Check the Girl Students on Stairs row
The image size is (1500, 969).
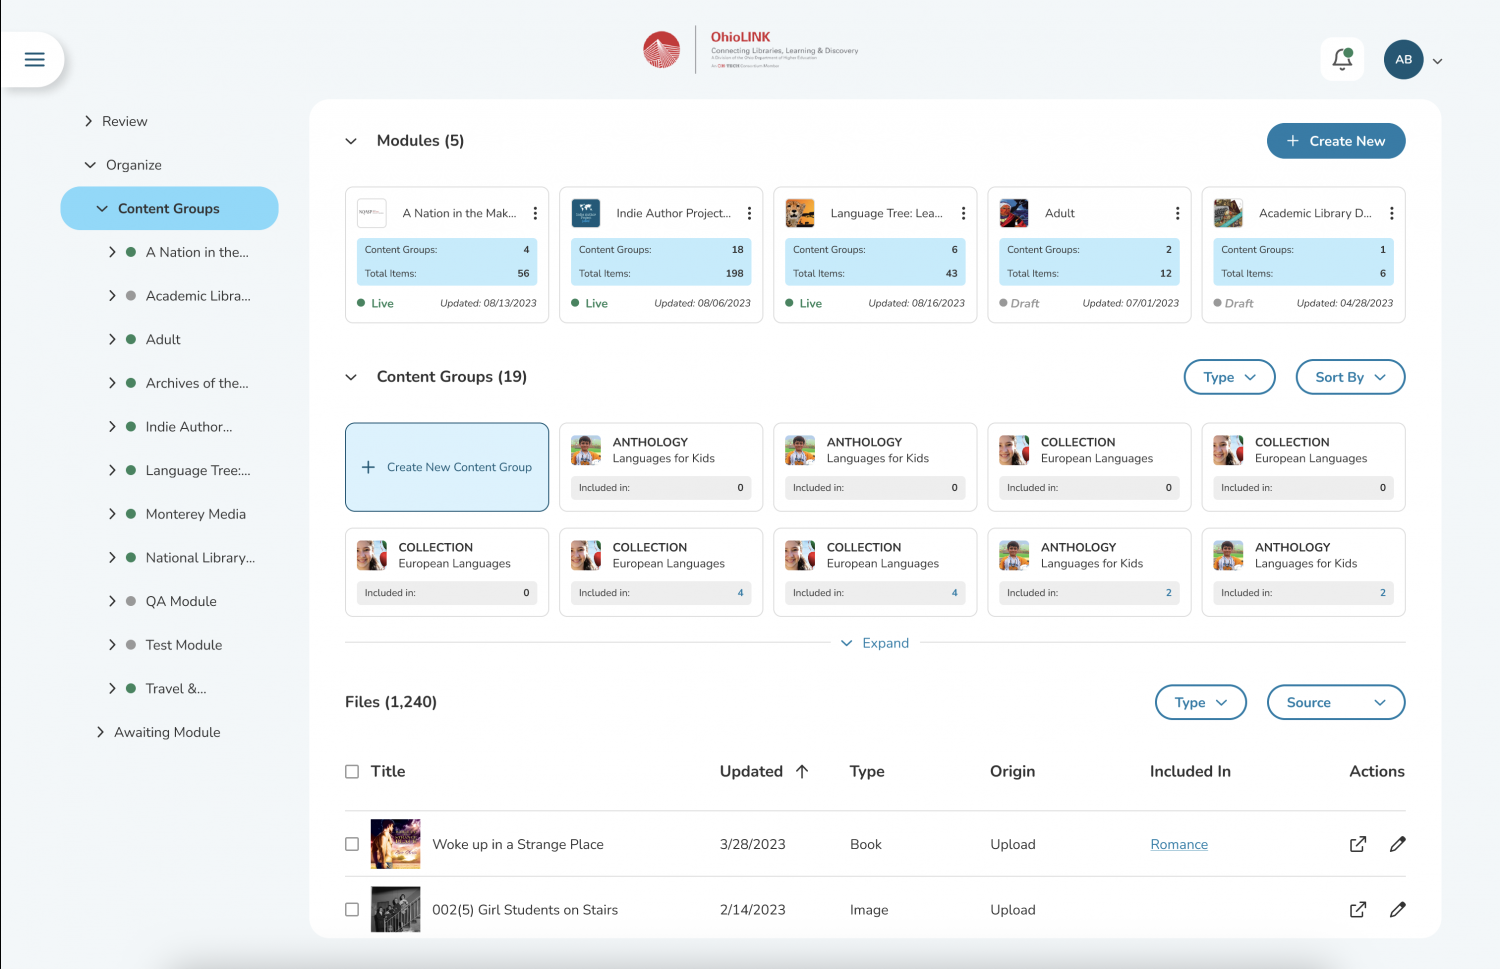(352, 910)
